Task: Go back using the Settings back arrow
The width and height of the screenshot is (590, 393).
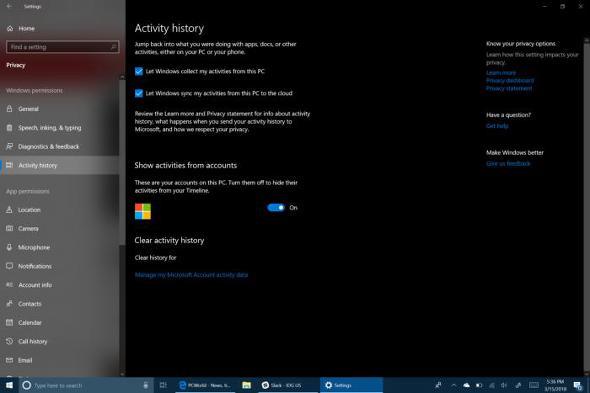Action: coord(9,6)
